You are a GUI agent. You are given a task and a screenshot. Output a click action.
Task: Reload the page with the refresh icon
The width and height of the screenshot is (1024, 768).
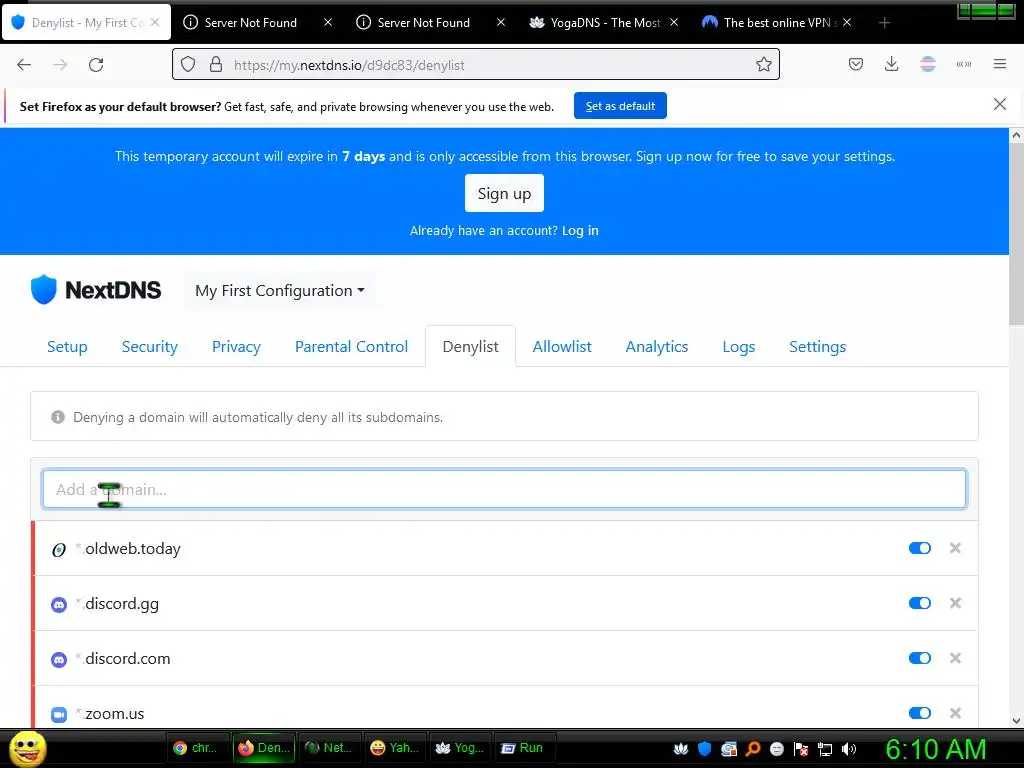tap(96, 65)
